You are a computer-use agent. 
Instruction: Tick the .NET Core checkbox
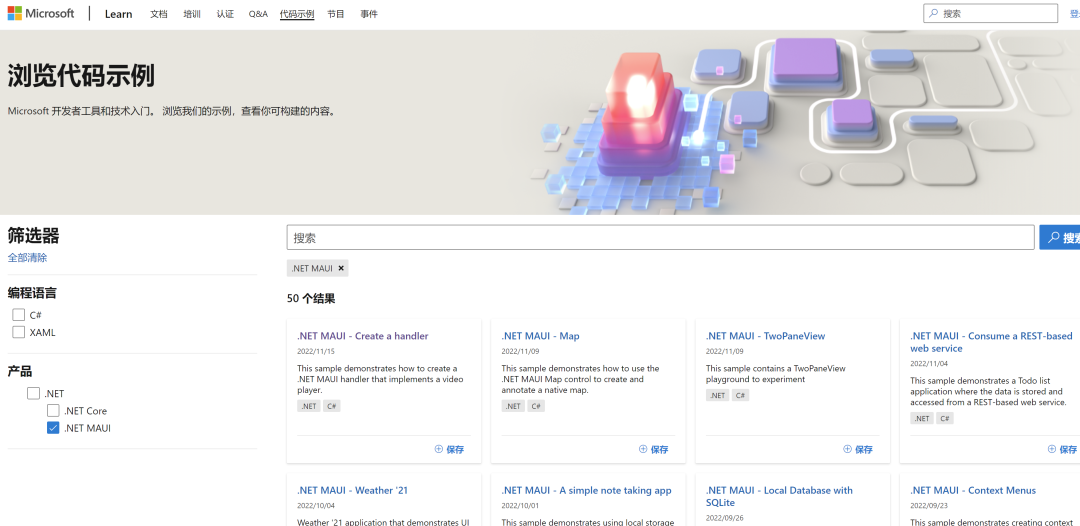(x=54, y=411)
